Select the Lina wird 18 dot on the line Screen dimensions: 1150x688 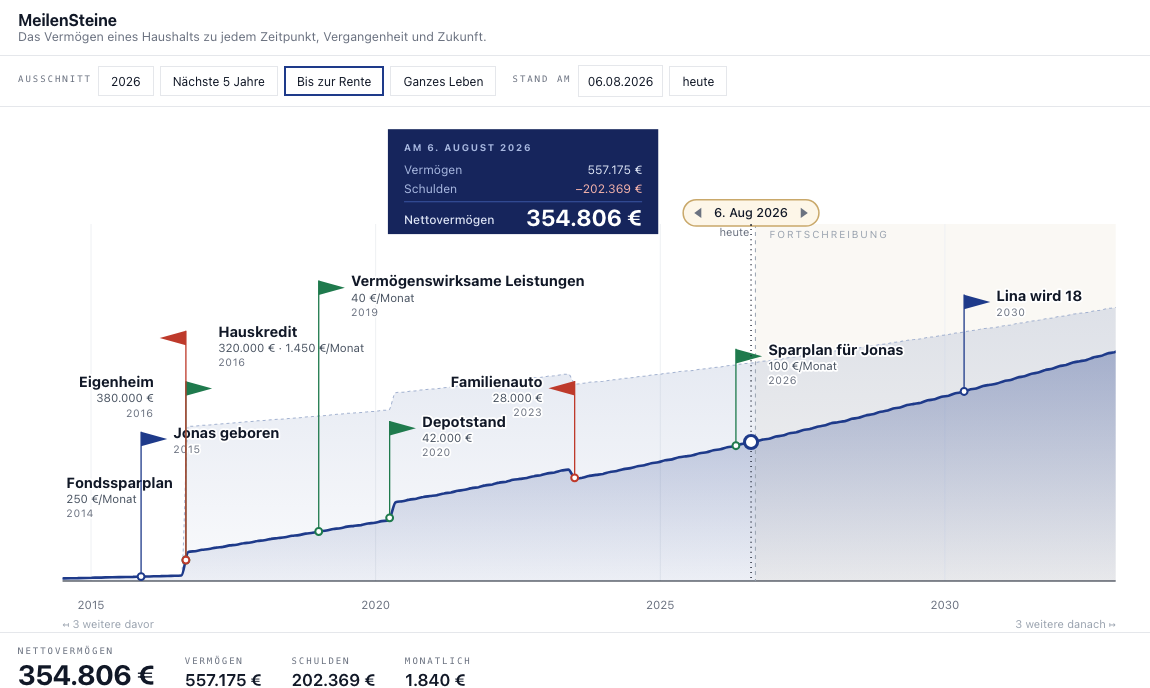[x=964, y=392]
